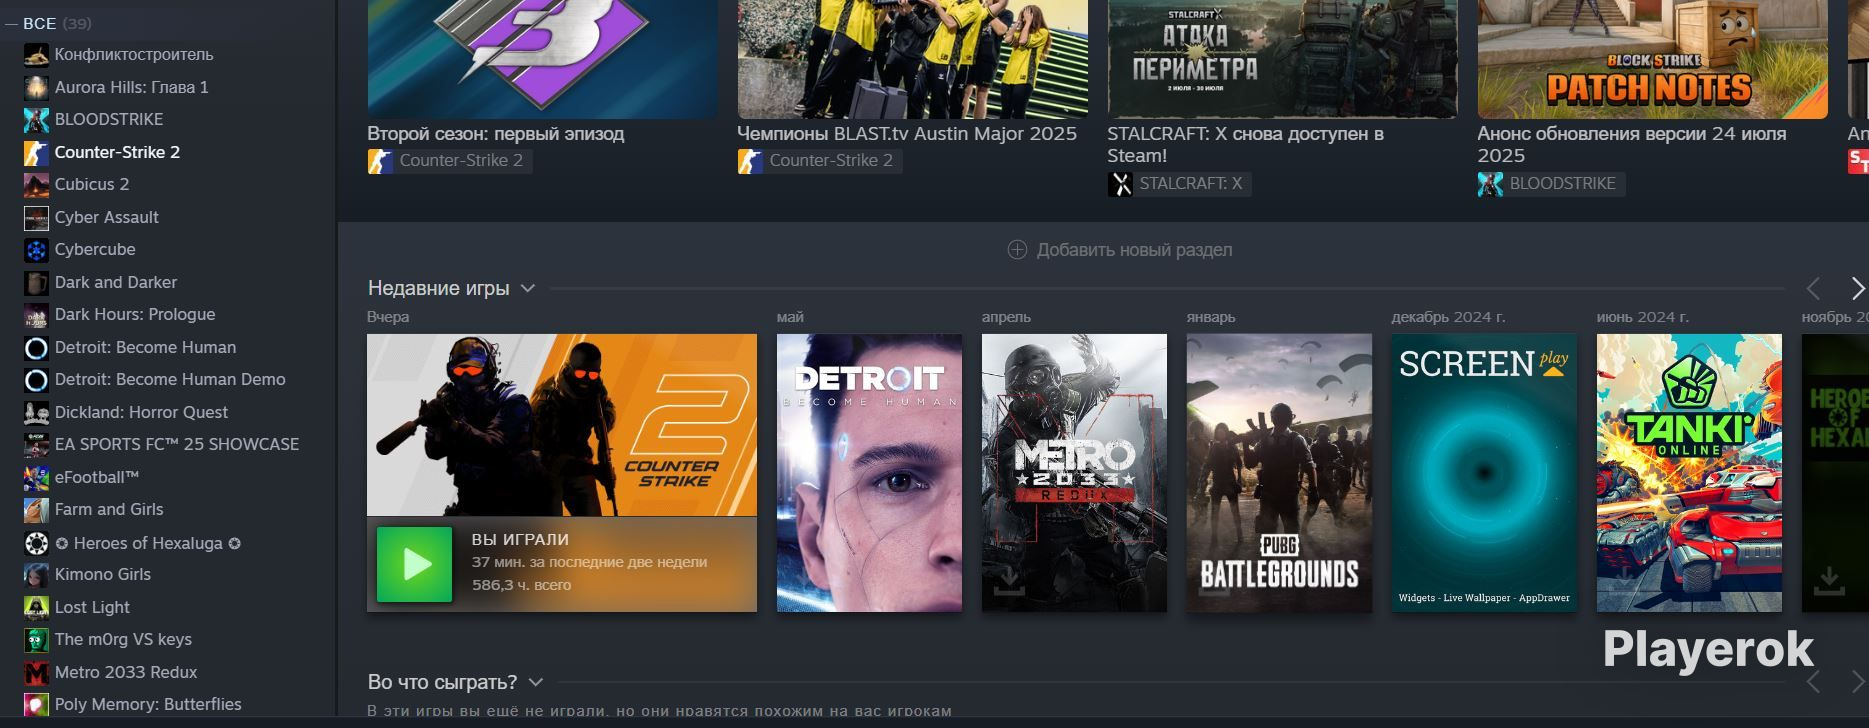Click the Атака периметра news thumbnail
This screenshot has height=728, width=1869.
[x=1283, y=59]
